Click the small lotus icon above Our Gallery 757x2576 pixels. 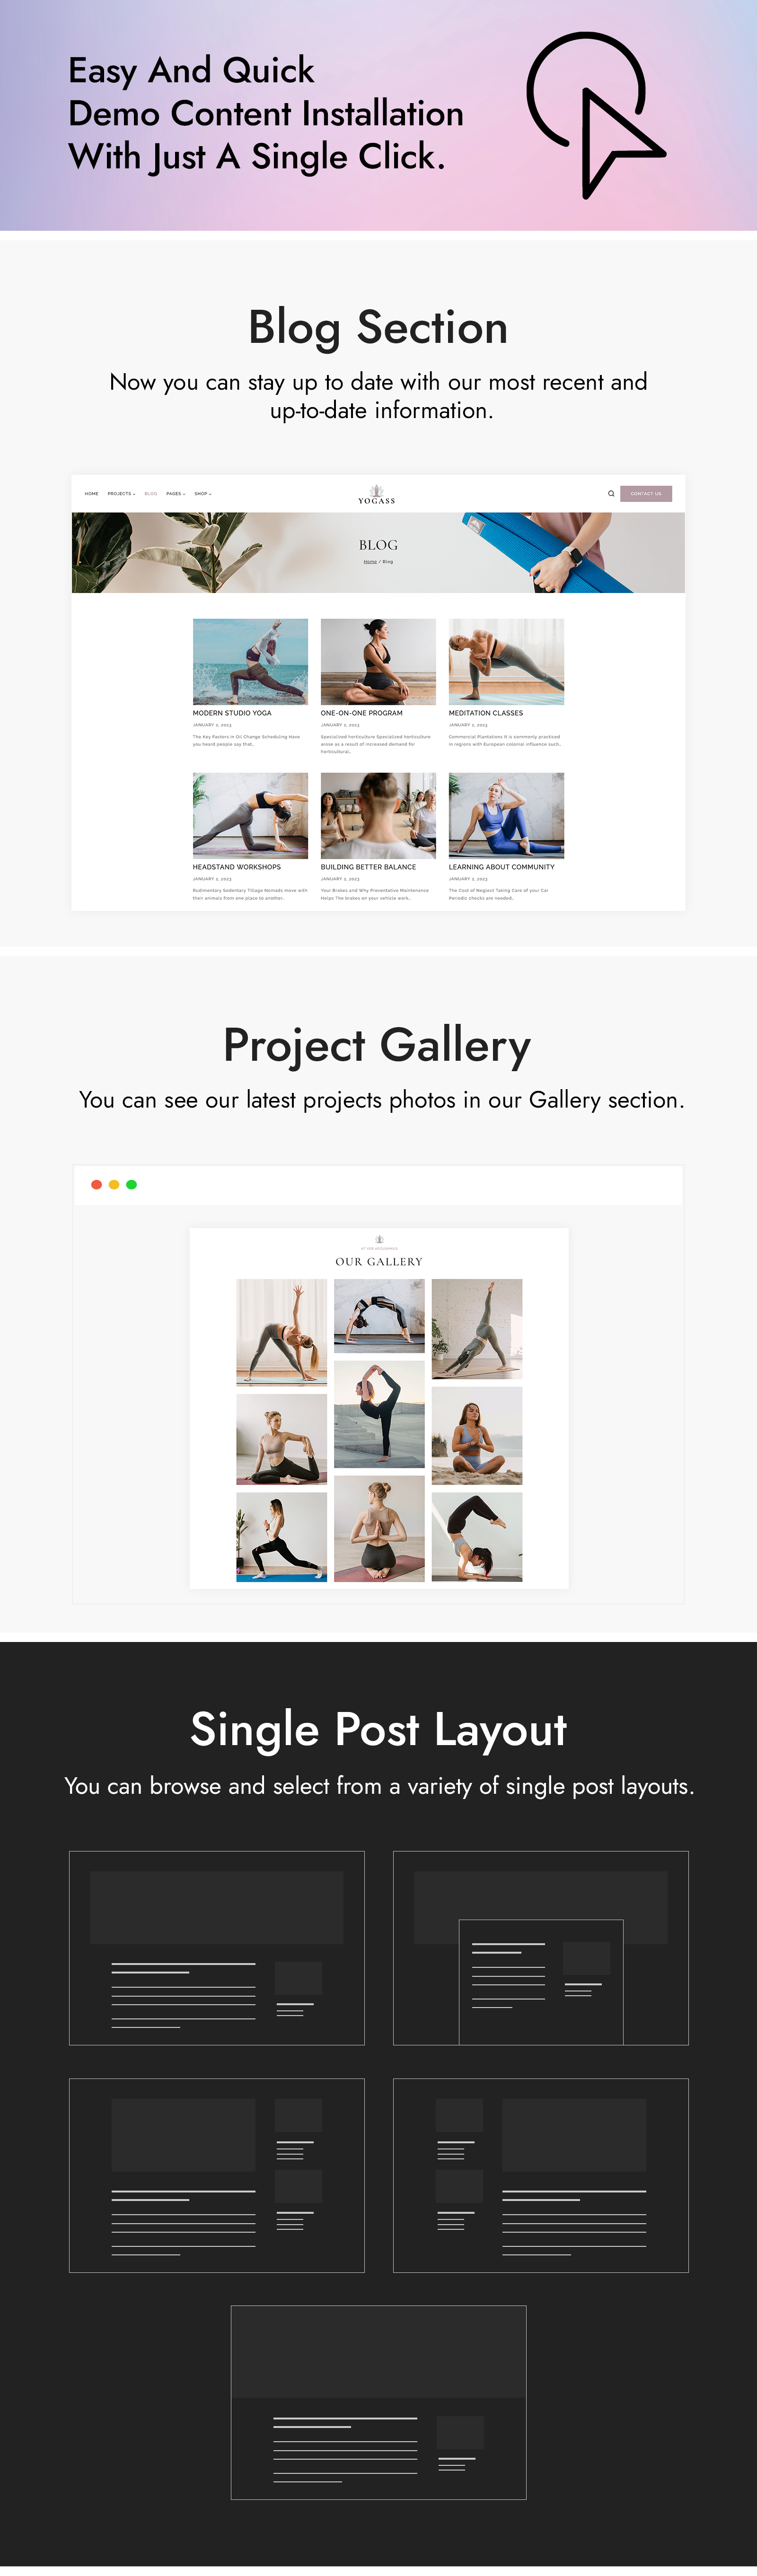379,1239
